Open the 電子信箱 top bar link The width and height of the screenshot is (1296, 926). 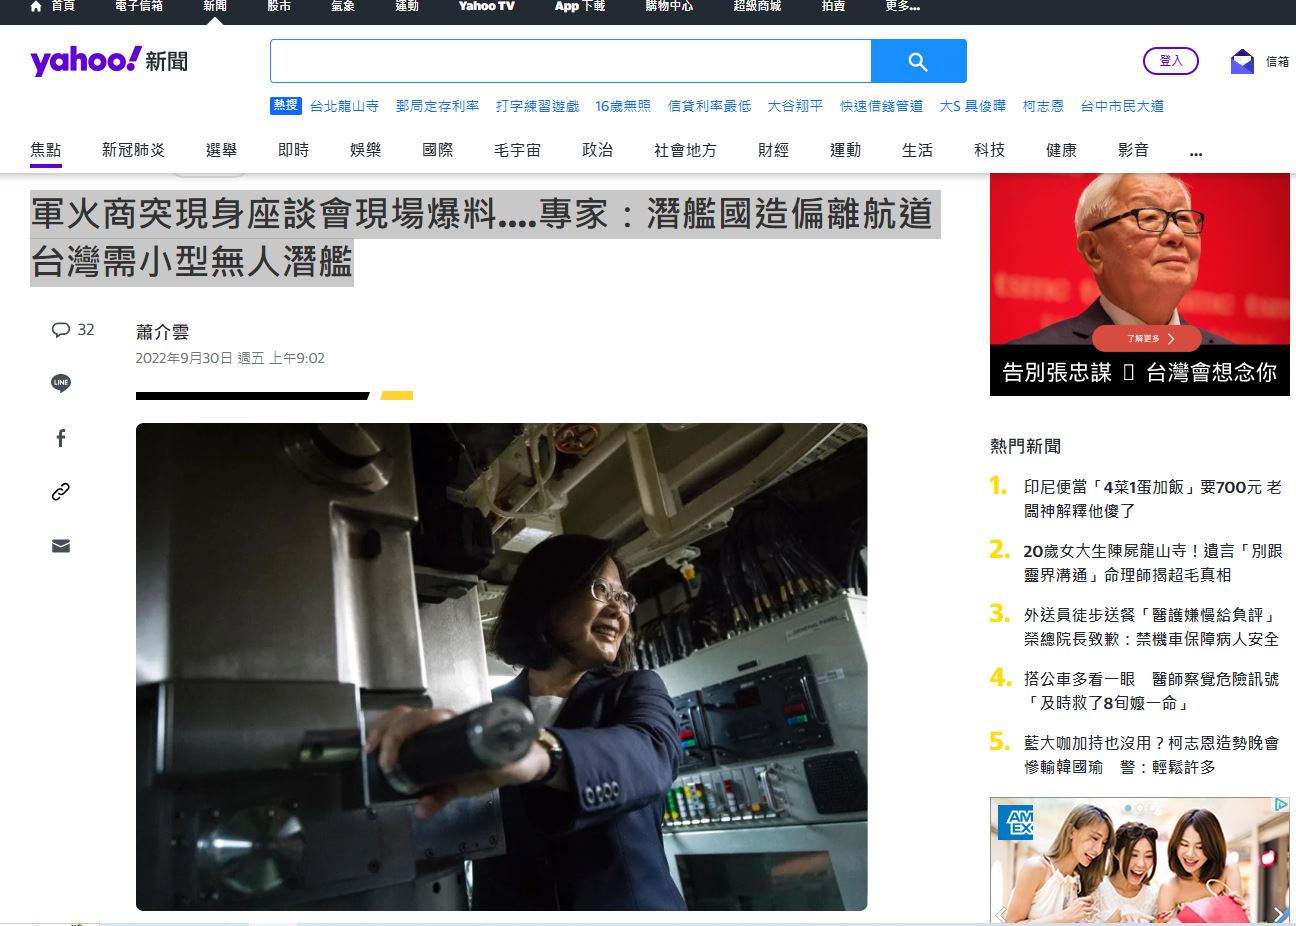point(139,6)
